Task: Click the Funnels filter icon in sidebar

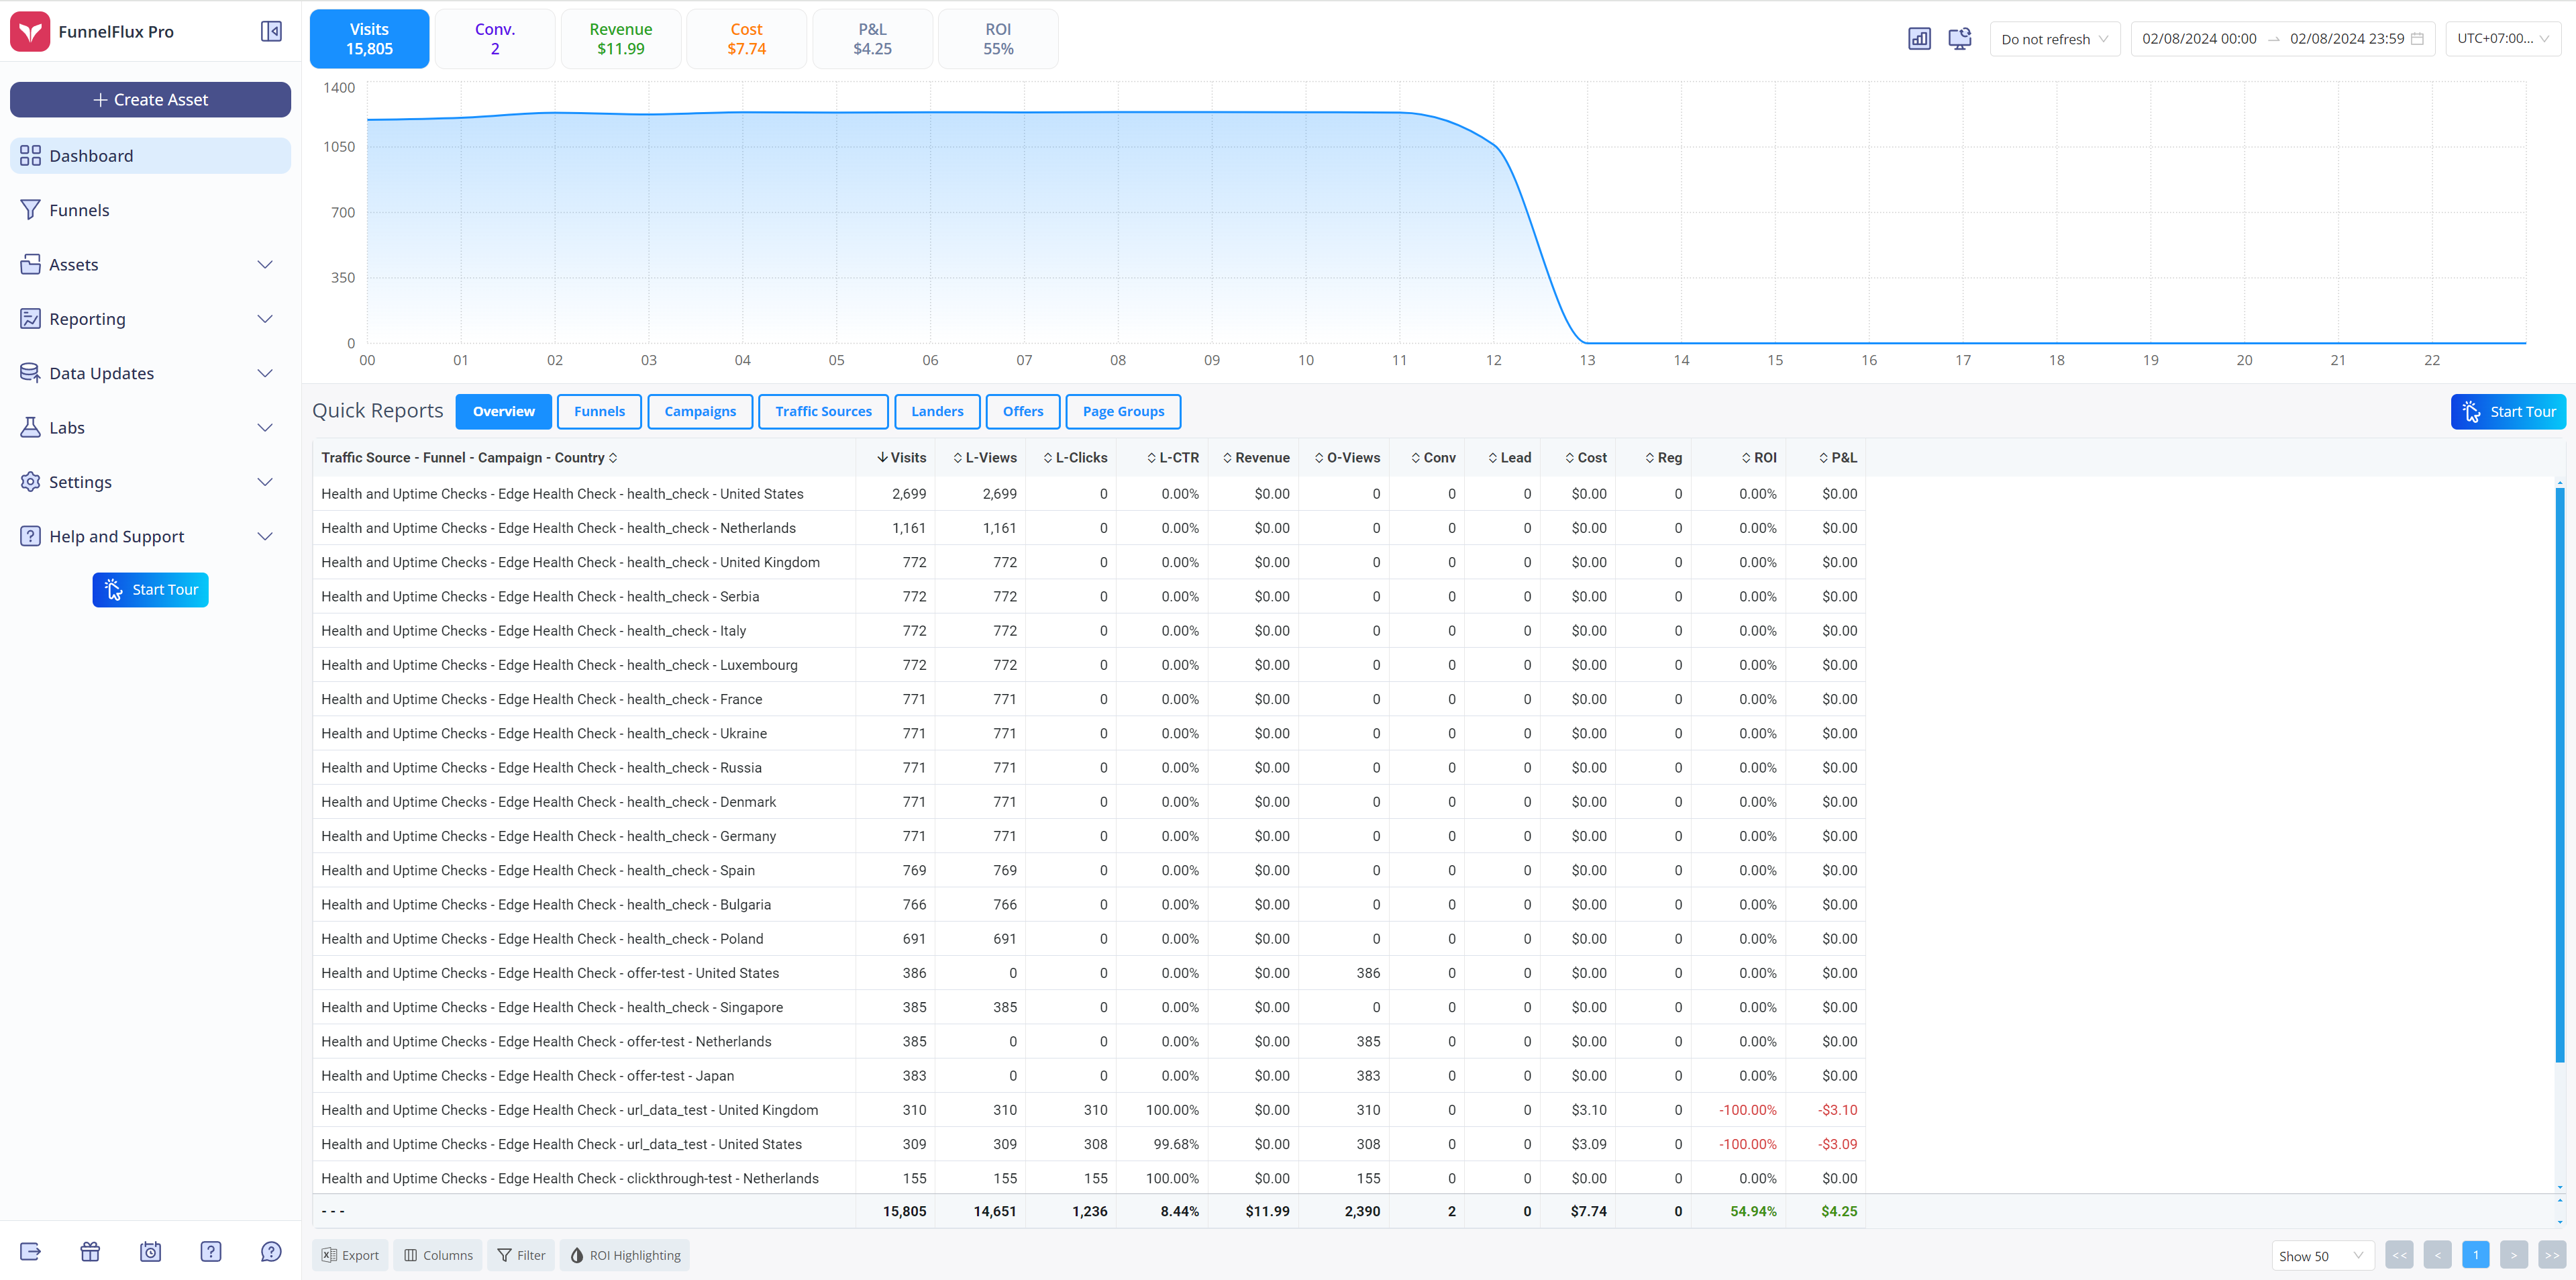Action: pyautogui.click(x=30, y=209)
